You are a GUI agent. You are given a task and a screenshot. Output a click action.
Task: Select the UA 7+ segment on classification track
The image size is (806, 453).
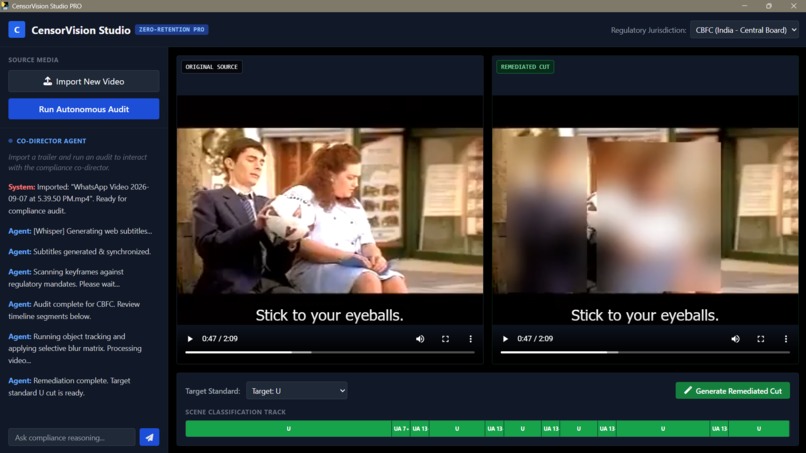(401, 429)
